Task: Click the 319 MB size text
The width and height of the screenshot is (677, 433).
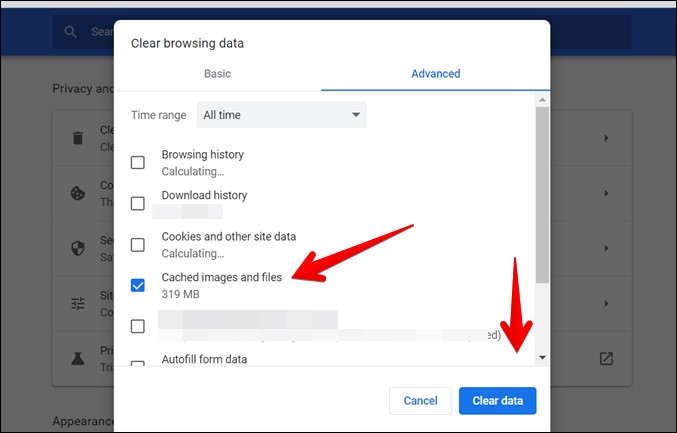Action: pos(180,294)
